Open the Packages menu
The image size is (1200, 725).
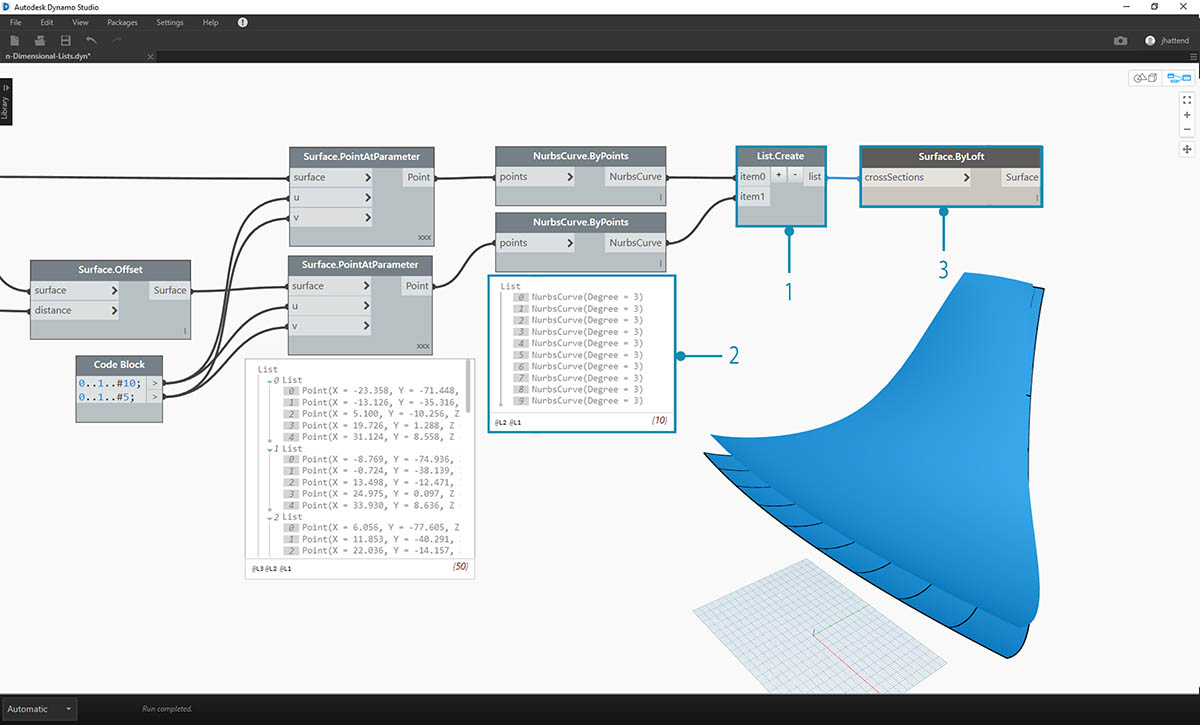(x=122, y=22)
